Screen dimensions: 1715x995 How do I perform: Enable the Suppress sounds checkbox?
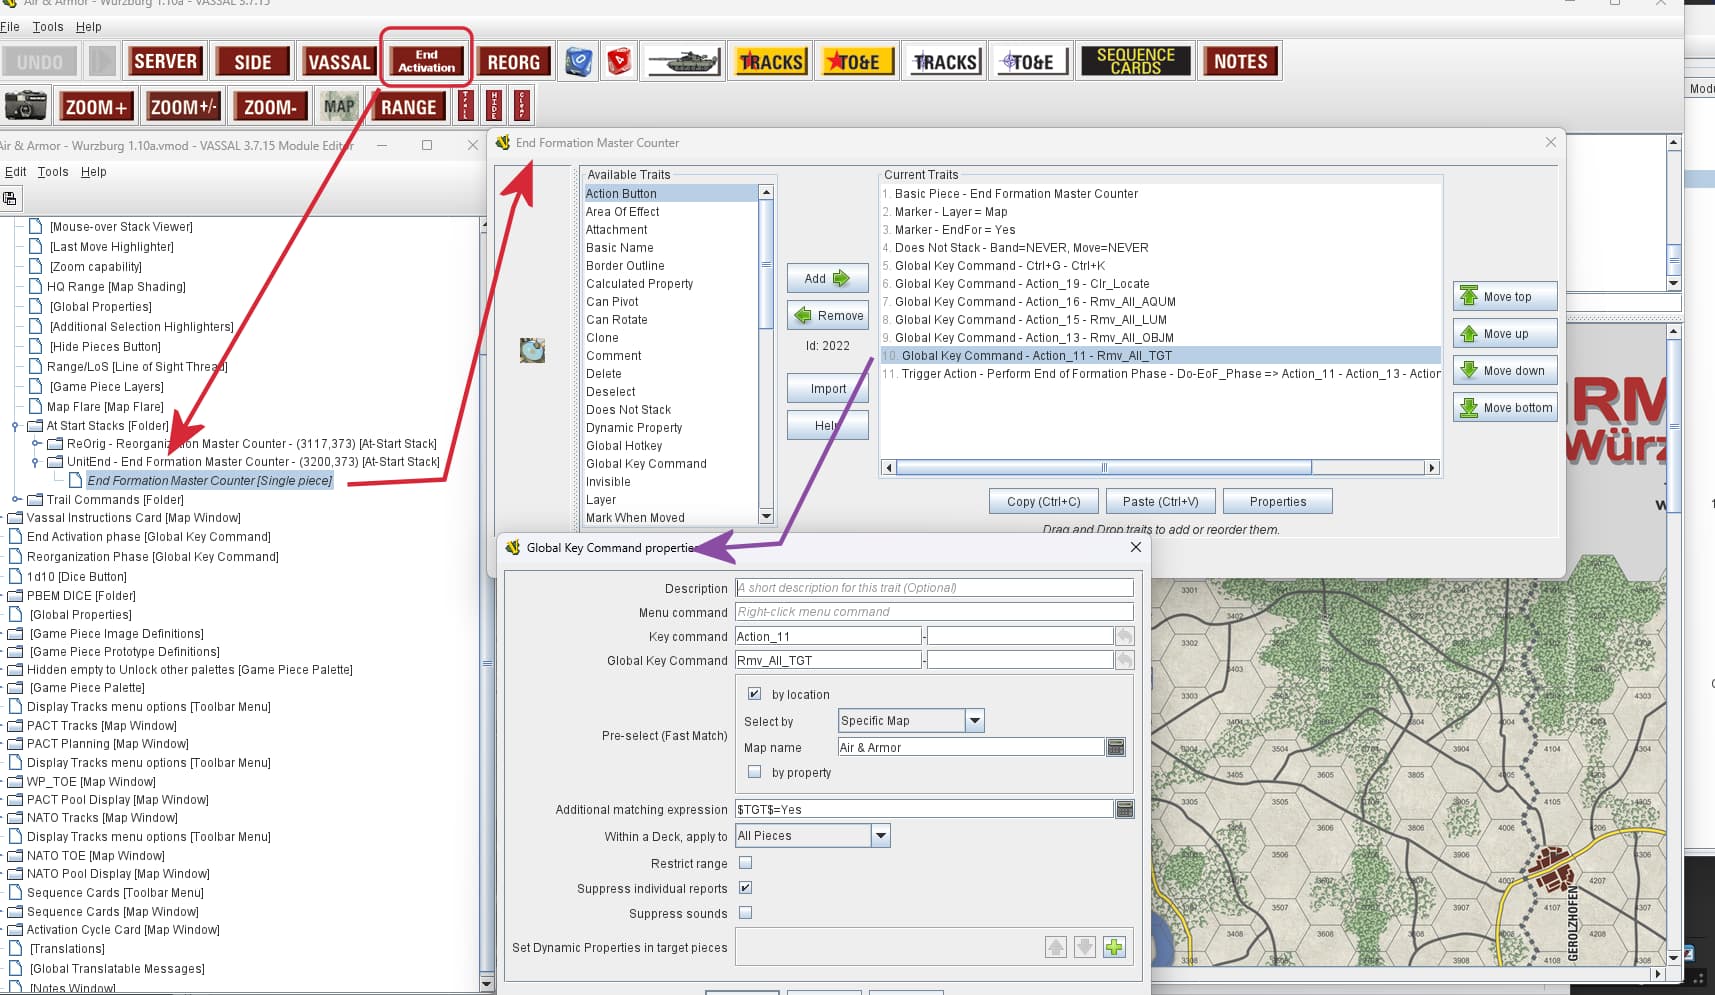click(745, 912)
